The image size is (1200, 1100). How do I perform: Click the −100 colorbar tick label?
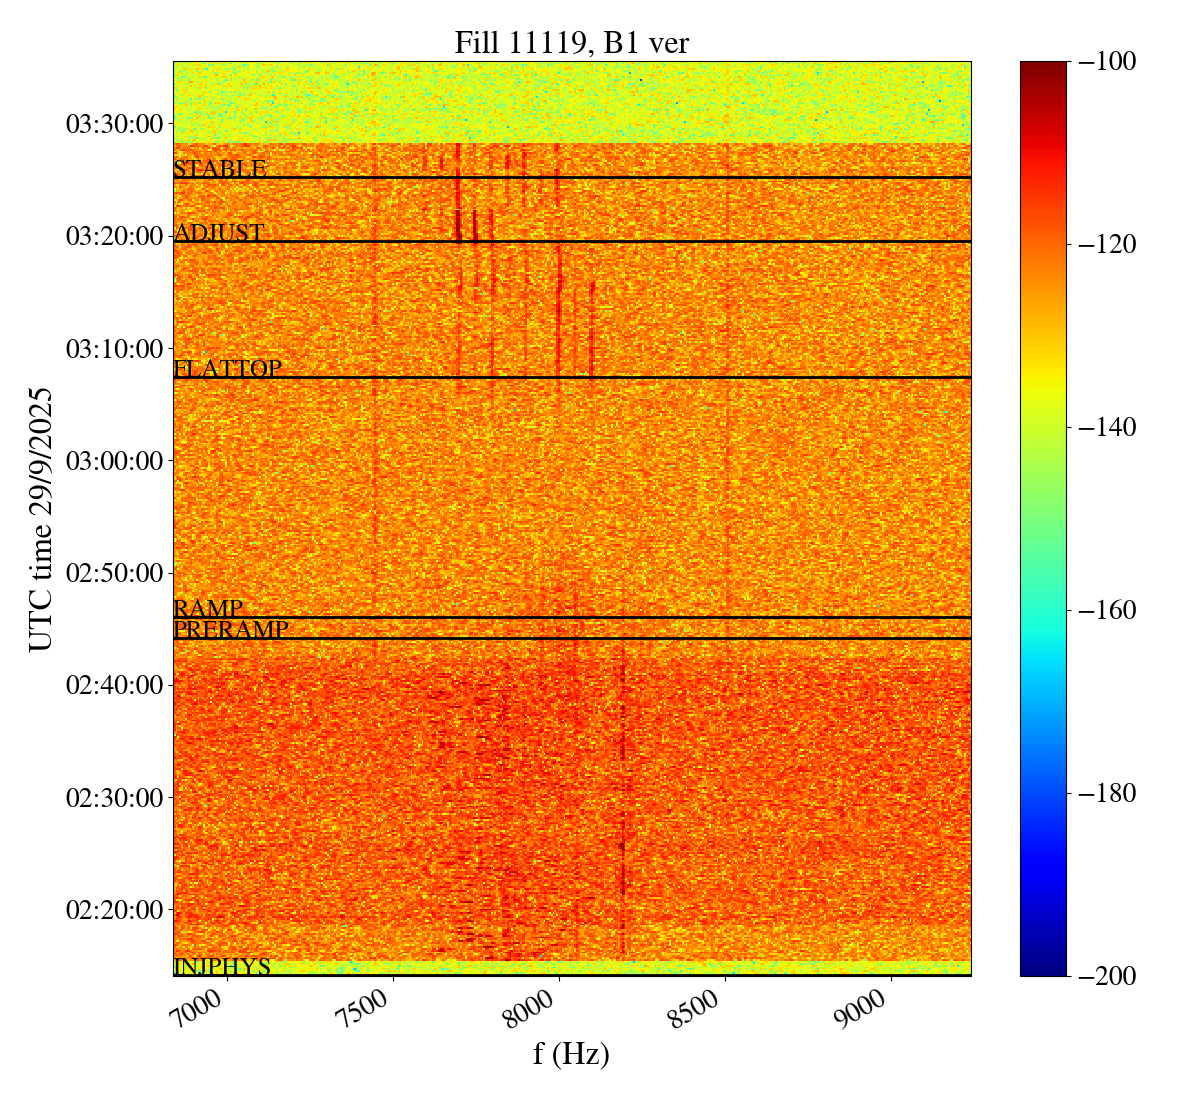1108,62
